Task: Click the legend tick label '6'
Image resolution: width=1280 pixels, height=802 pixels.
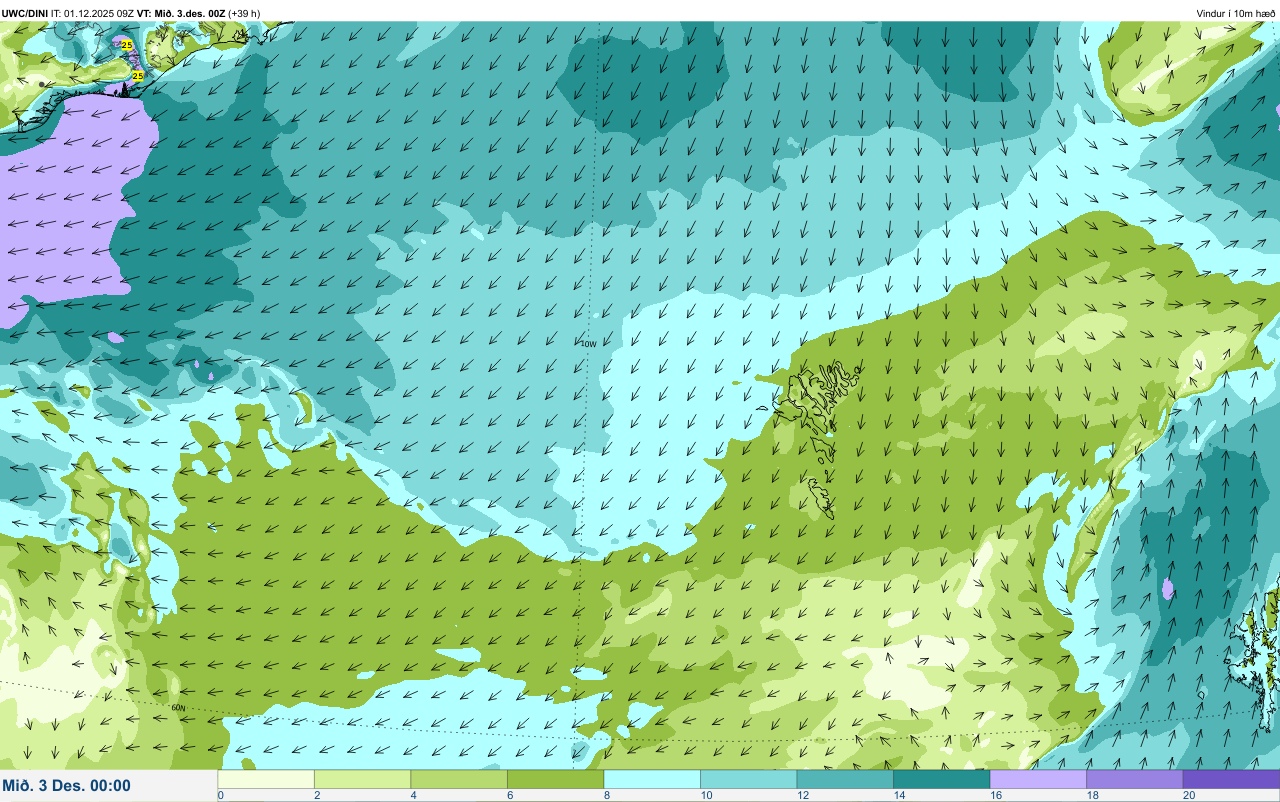Action: [508, 795]
